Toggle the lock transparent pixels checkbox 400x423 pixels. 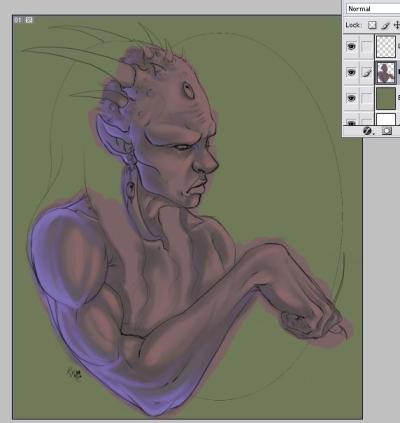(x=372, y=25)
